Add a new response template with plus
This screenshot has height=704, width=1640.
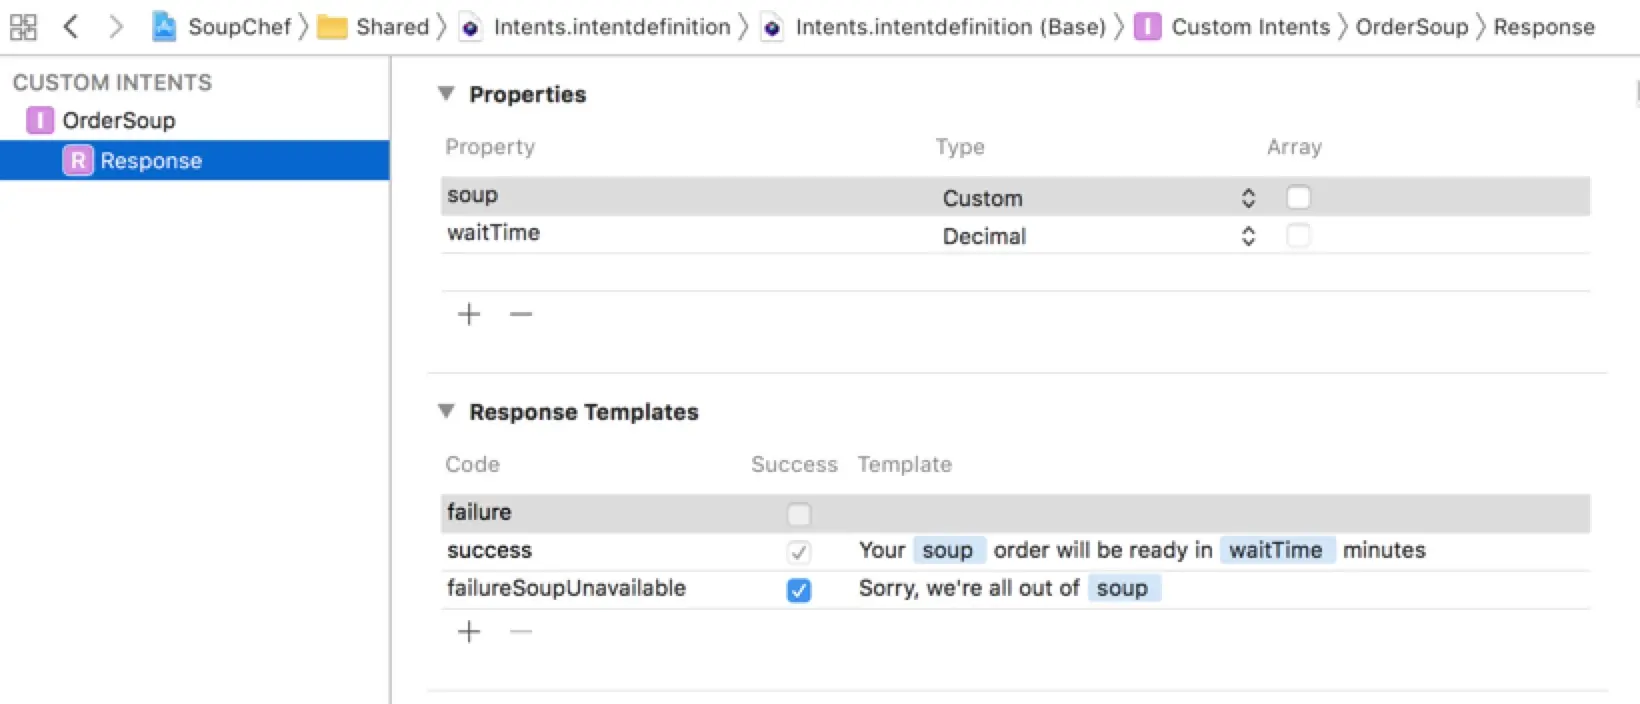[x=468, y=631]
